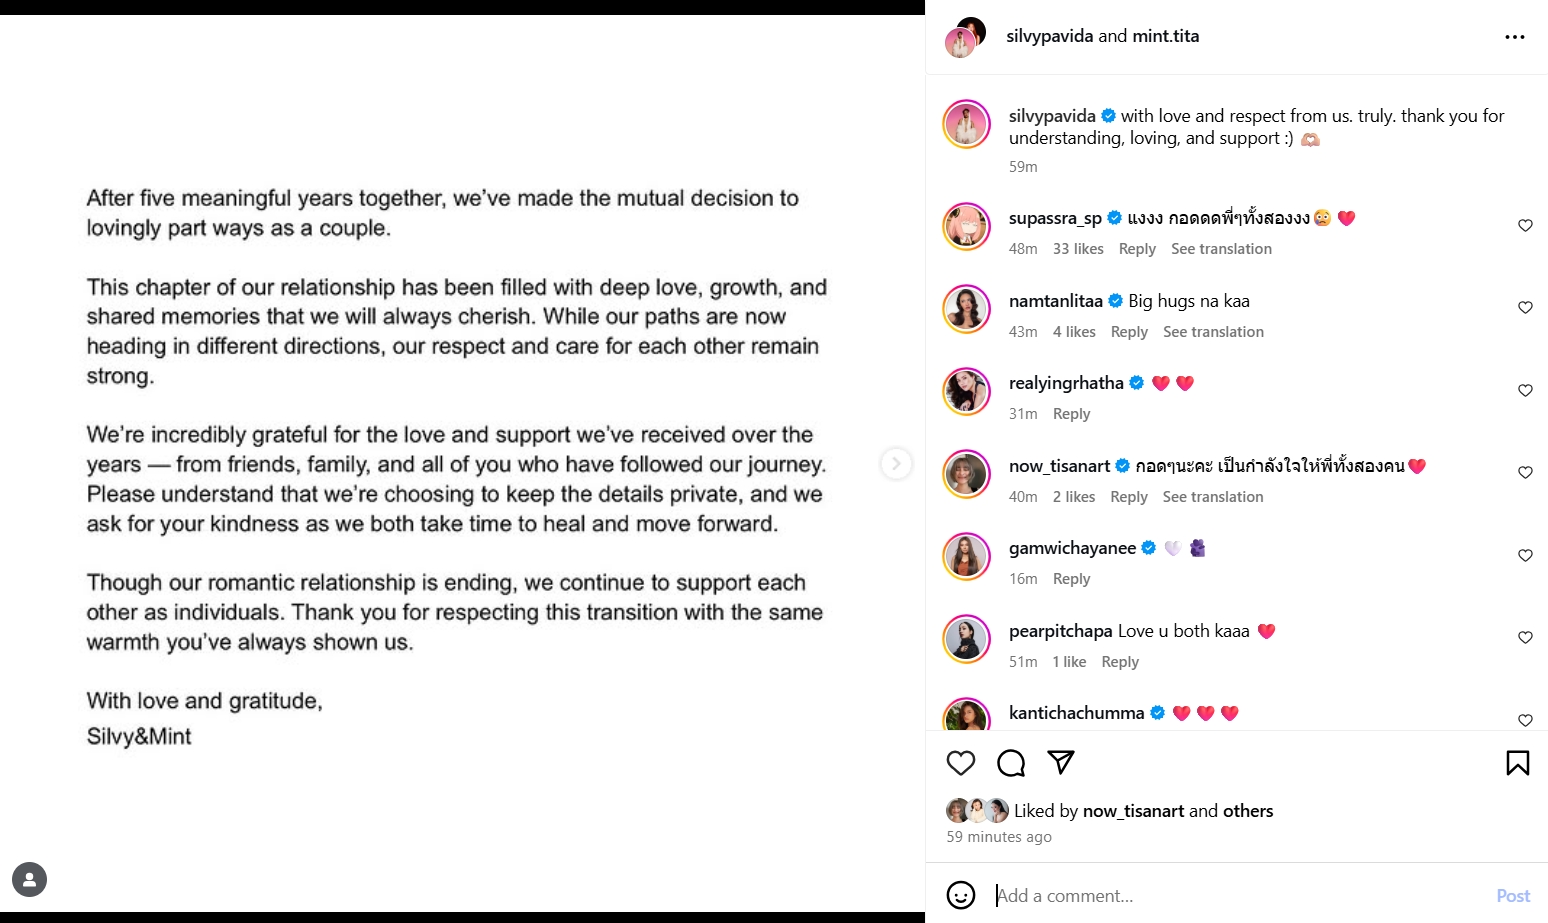Like the pearpitchapa comment heart

[1525, 638]
